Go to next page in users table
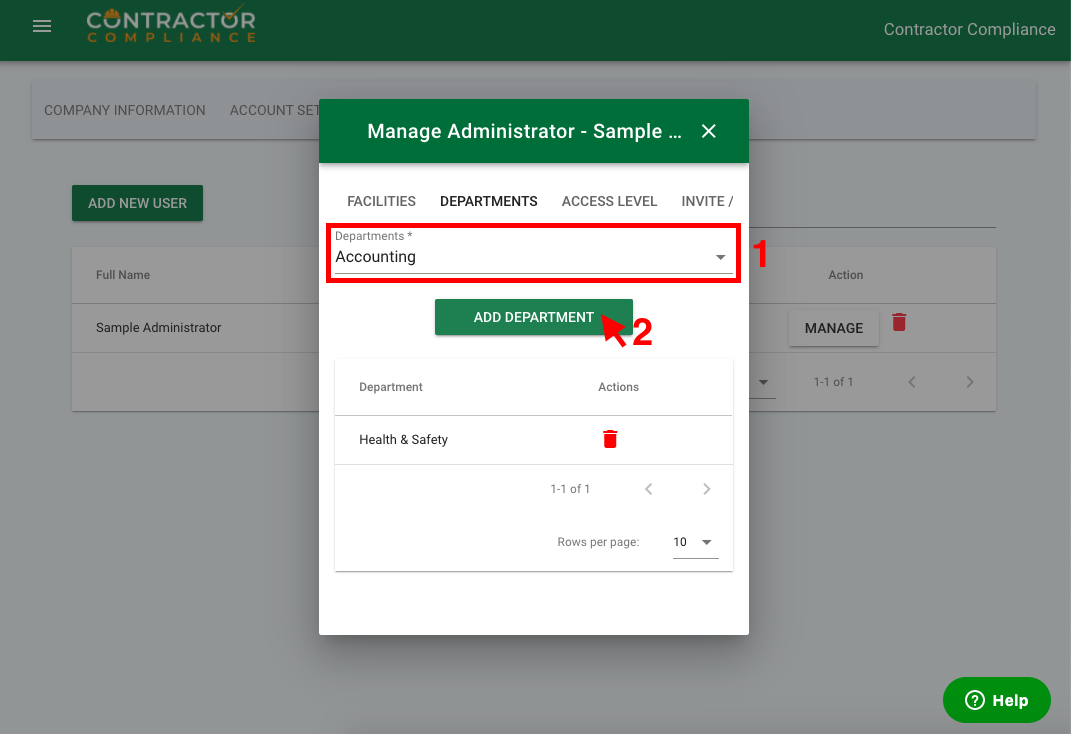The image size is (1071, 734). tap(969, 382)
